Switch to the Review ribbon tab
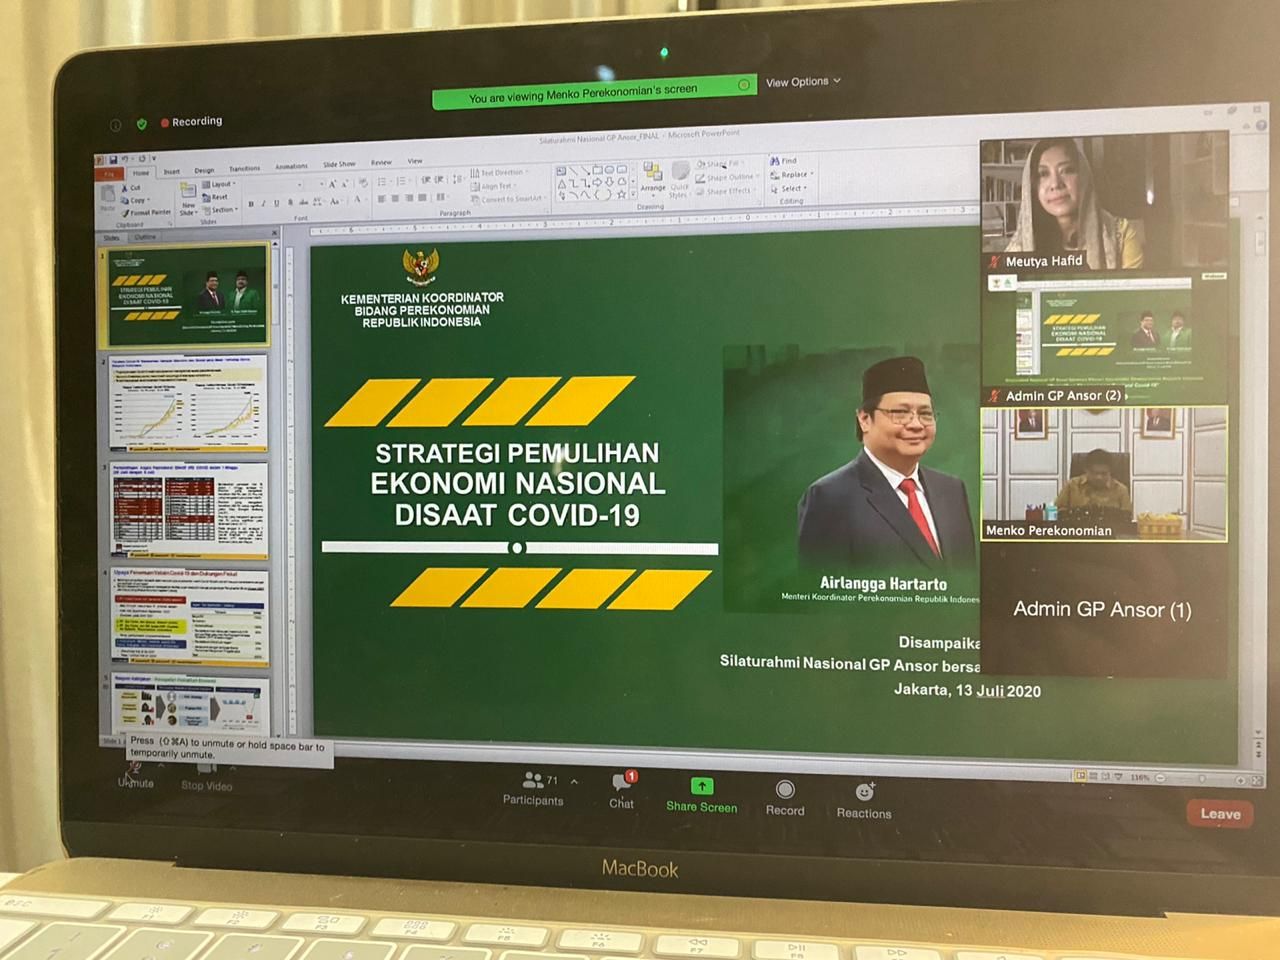The width and height of the screenshot is (1280, 960). click(381, 162)
